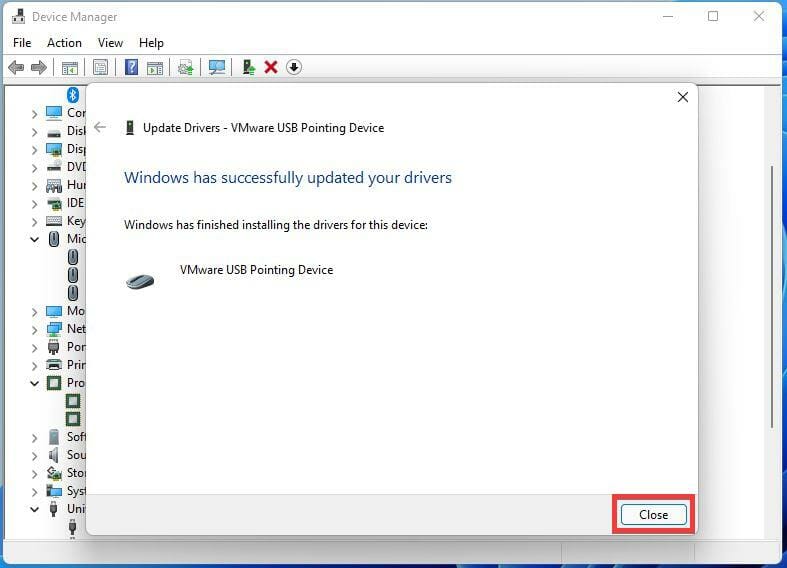Select the Ports category icon
This screenshot has width=787, height=568.
click(x=54, y=347)
